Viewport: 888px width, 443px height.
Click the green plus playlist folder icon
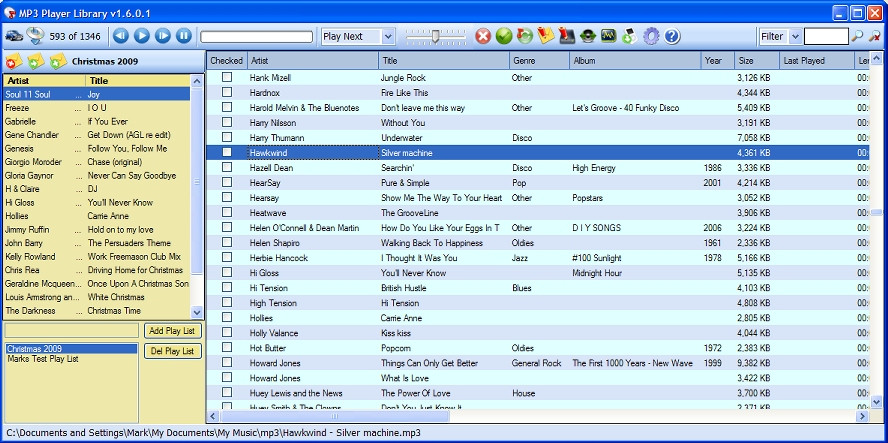(x=57, y=61)
